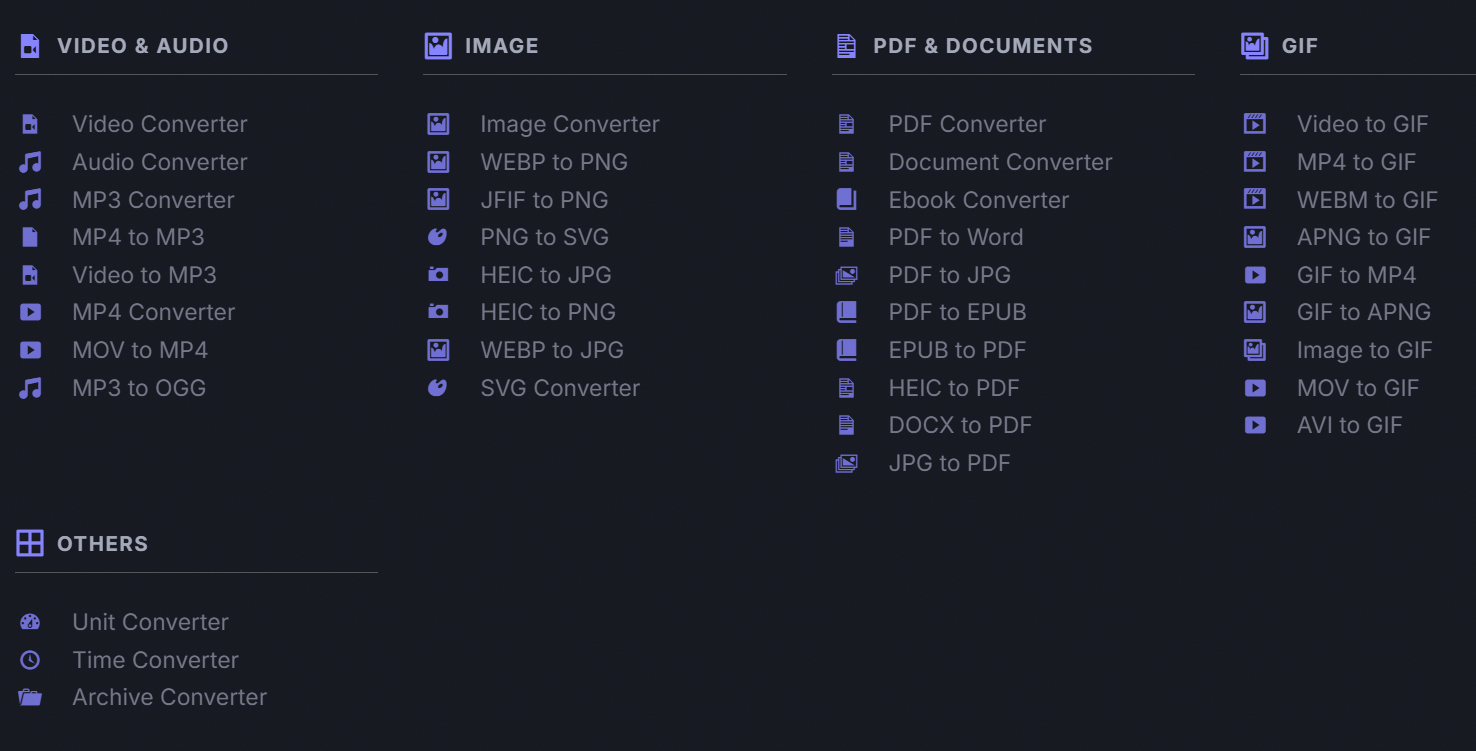Click the picture icon beside WEBP to PNG
The height and width of the screenshot is (751, 1476).
(438, 162)
